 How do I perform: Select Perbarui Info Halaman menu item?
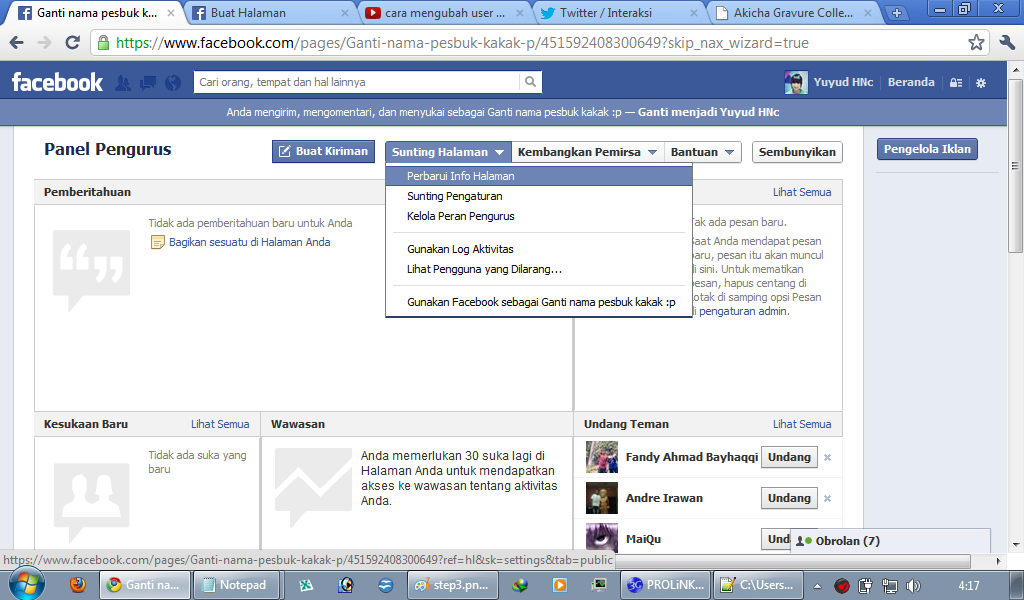(539, 176)
